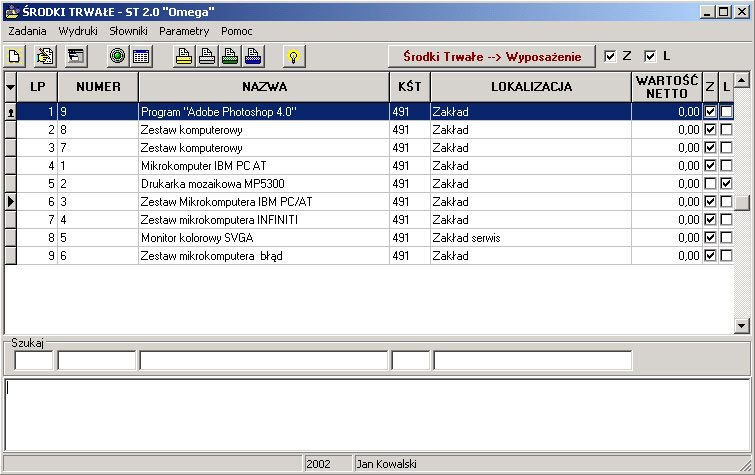755x475 pixels.
Task: Click the new document toolbar icon
Action: pos(15,56)
